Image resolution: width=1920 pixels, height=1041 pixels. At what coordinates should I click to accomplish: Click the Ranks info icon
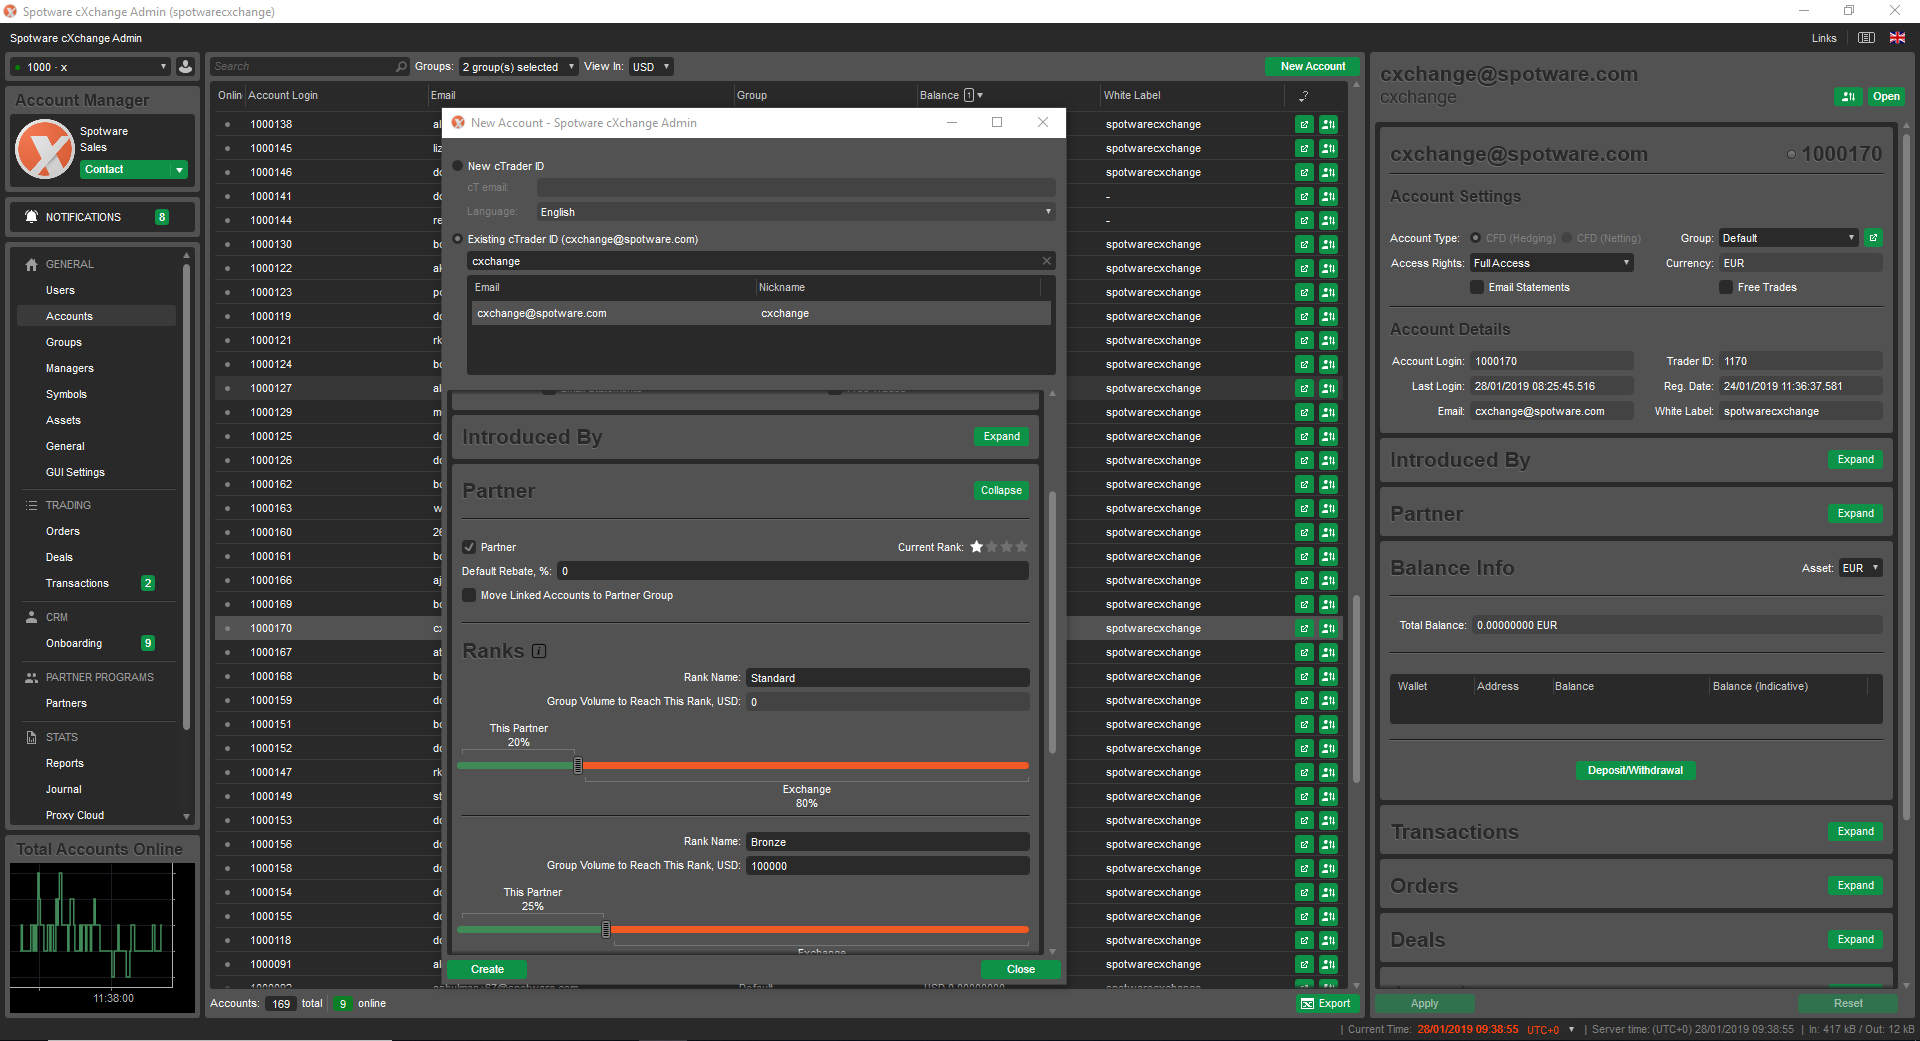pos(539,651)
